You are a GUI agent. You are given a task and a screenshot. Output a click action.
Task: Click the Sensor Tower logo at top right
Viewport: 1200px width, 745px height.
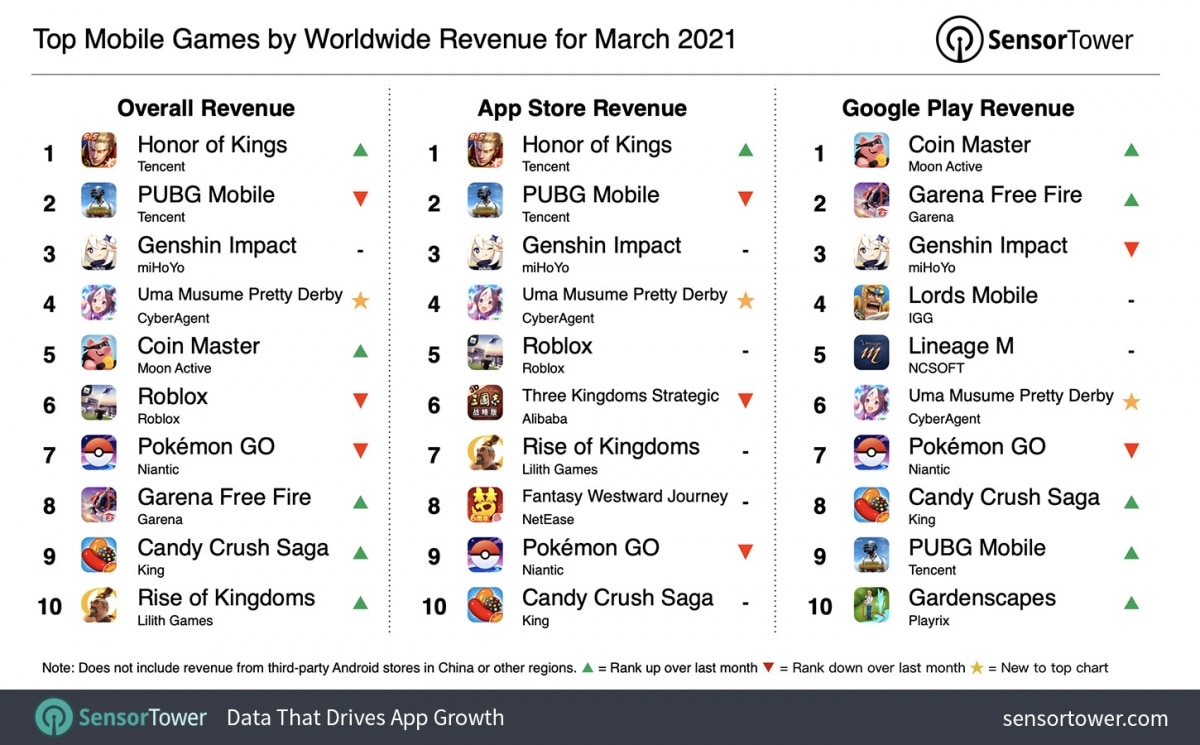[1034, 40]
